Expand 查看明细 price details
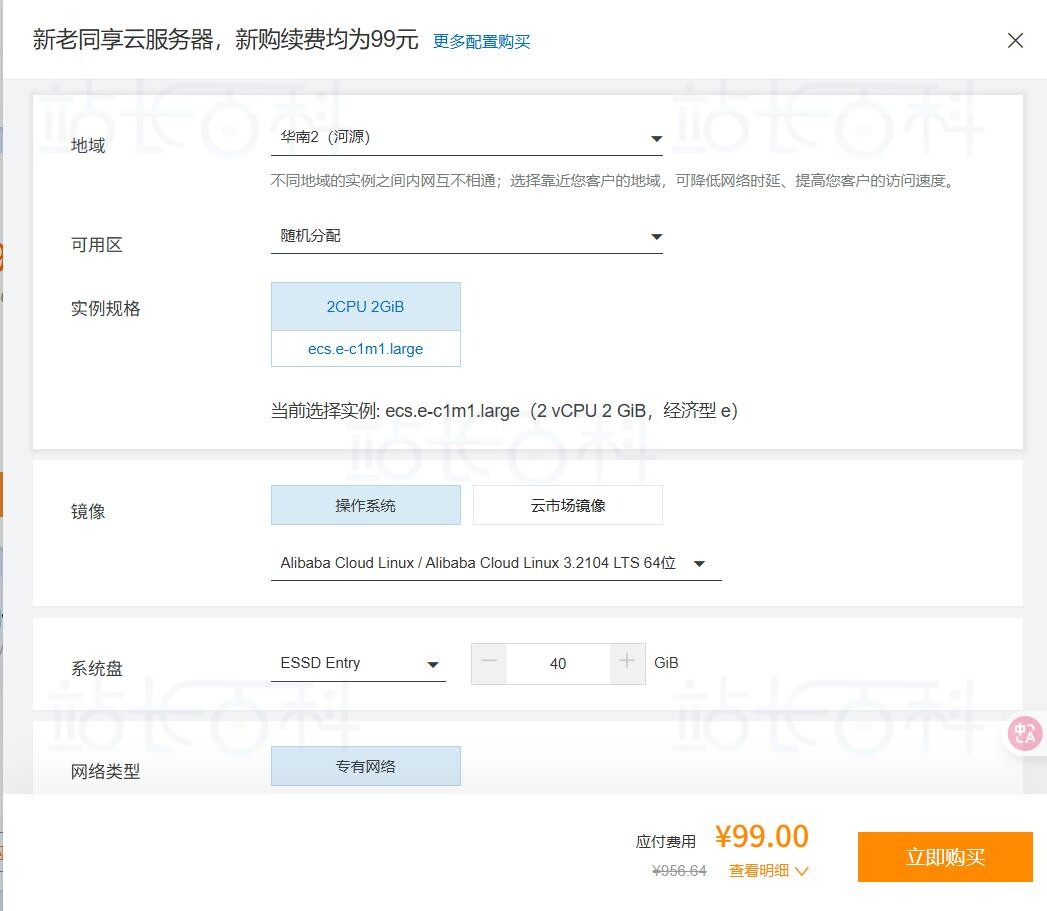 pos(769,871)
